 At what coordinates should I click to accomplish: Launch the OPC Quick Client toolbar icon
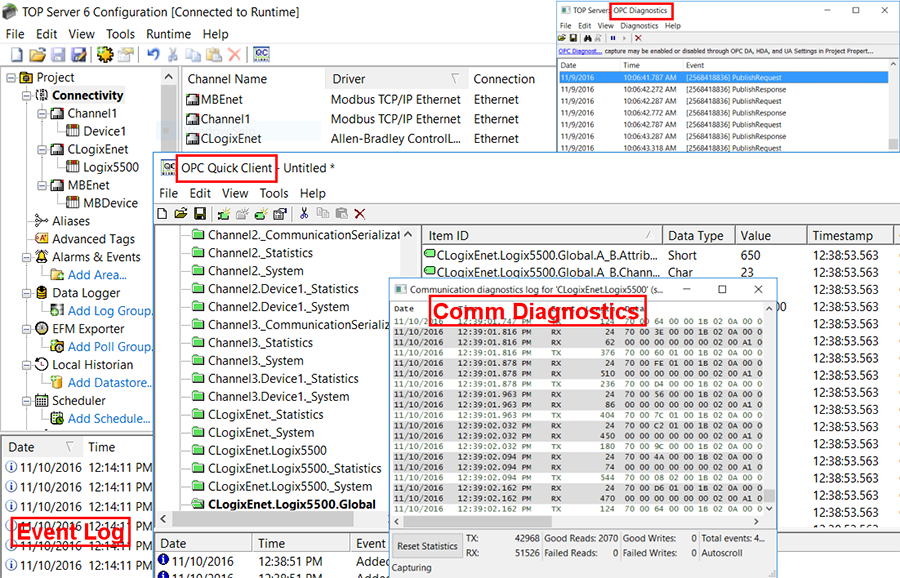click(x=262, y=55)
